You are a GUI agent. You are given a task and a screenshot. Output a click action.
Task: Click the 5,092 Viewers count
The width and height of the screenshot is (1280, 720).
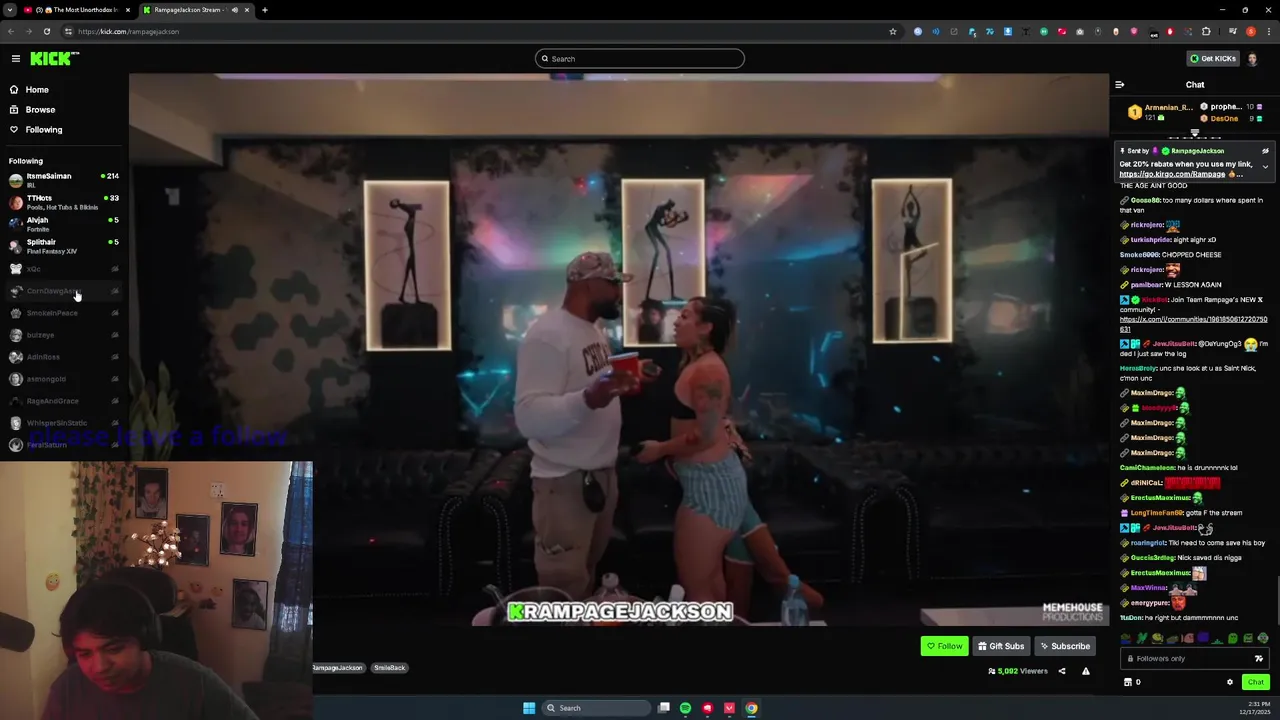[1018, 671]
